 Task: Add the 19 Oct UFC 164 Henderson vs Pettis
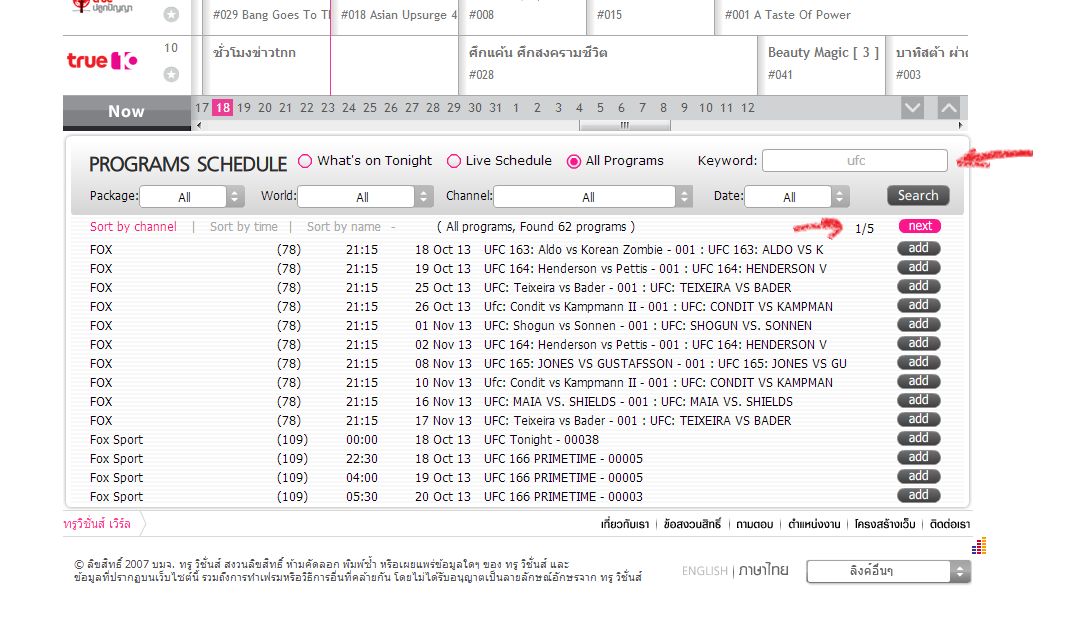918,268
